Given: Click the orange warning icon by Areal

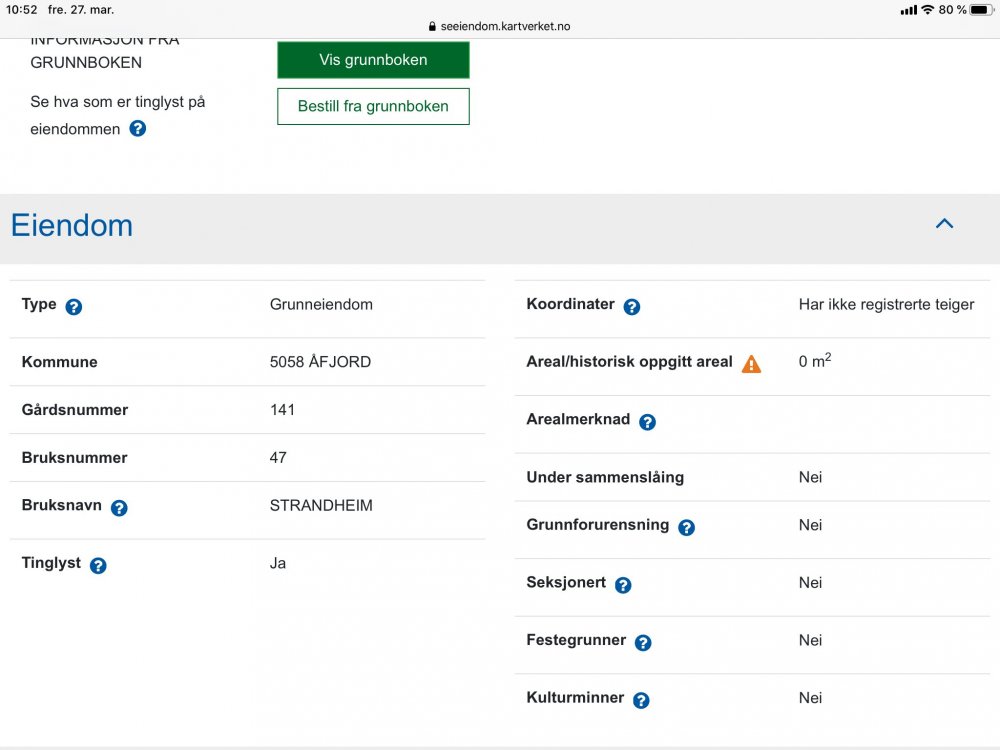Looking at the screenshot, I should (x=751, y=364).
